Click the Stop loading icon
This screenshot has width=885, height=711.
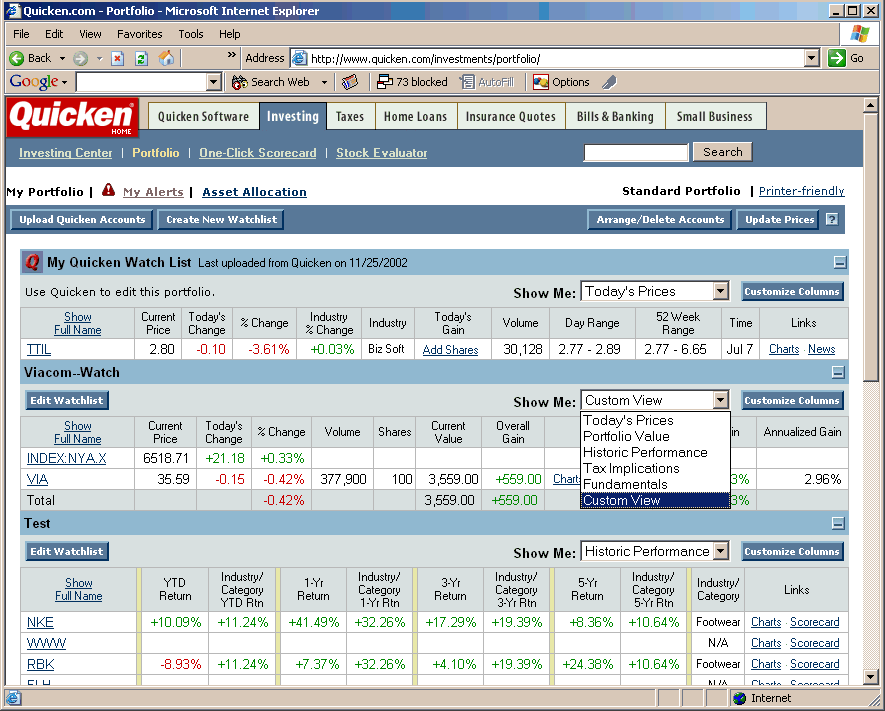(118, 58)
